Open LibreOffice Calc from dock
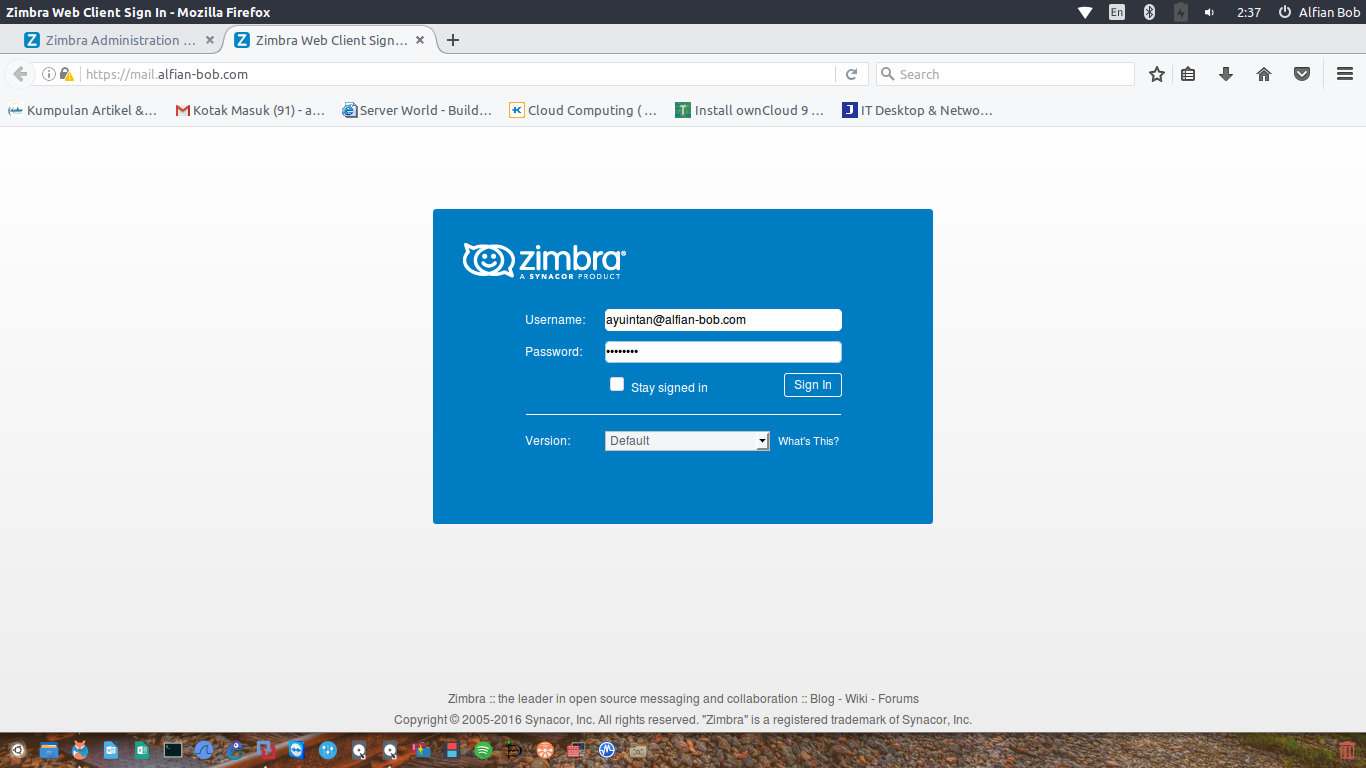The height and width of the screenshot is (768, 1366). click(142, 750)
